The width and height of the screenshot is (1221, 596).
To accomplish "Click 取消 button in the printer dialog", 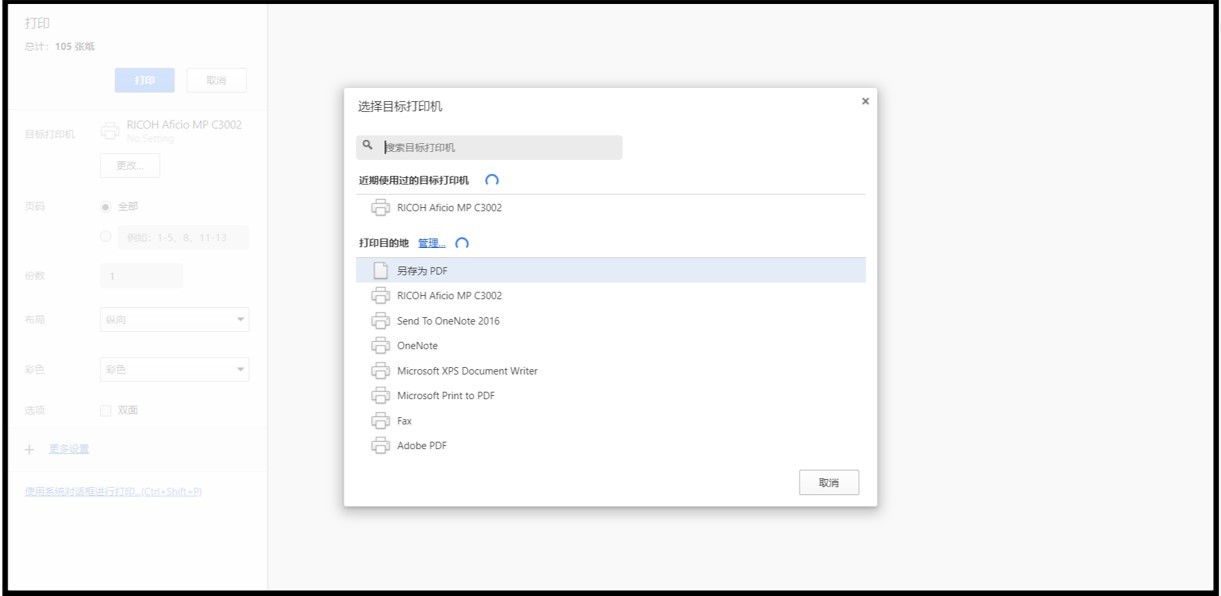I will (x=829, y=483).
